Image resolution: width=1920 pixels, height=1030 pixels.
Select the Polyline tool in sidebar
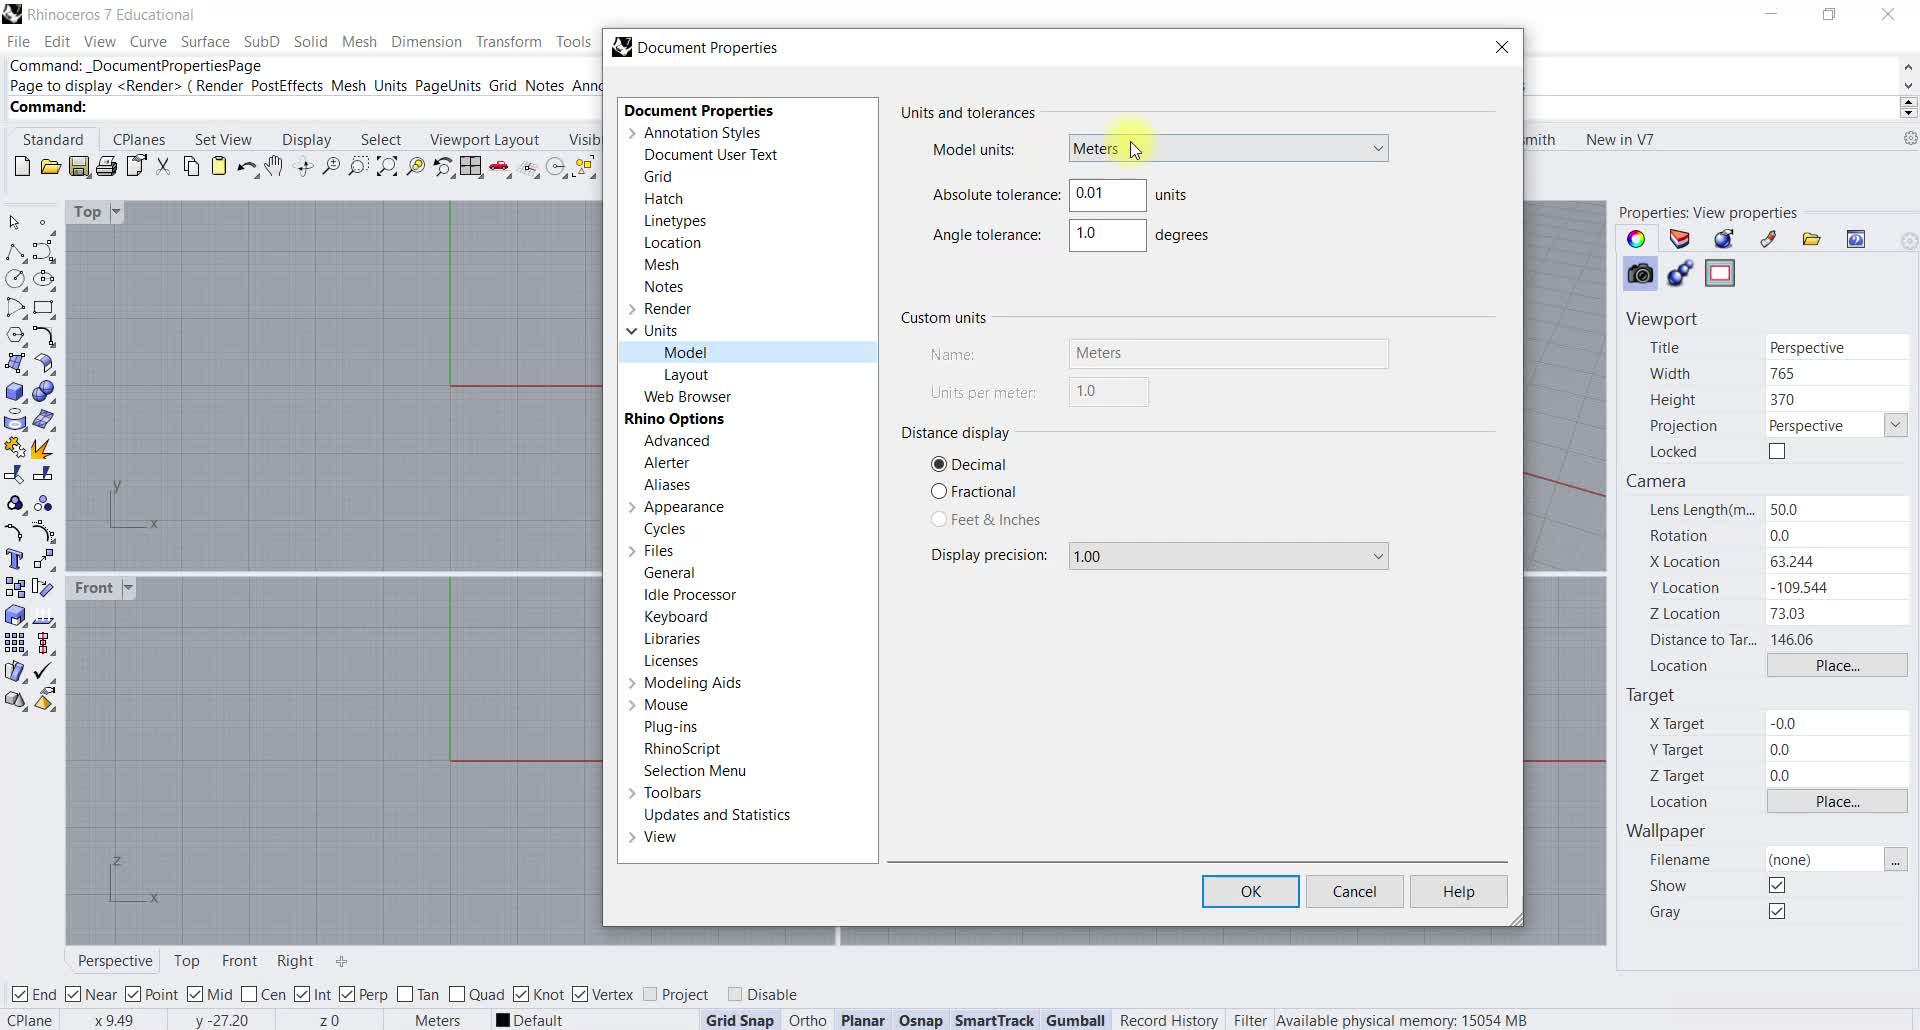coord(15,252)
